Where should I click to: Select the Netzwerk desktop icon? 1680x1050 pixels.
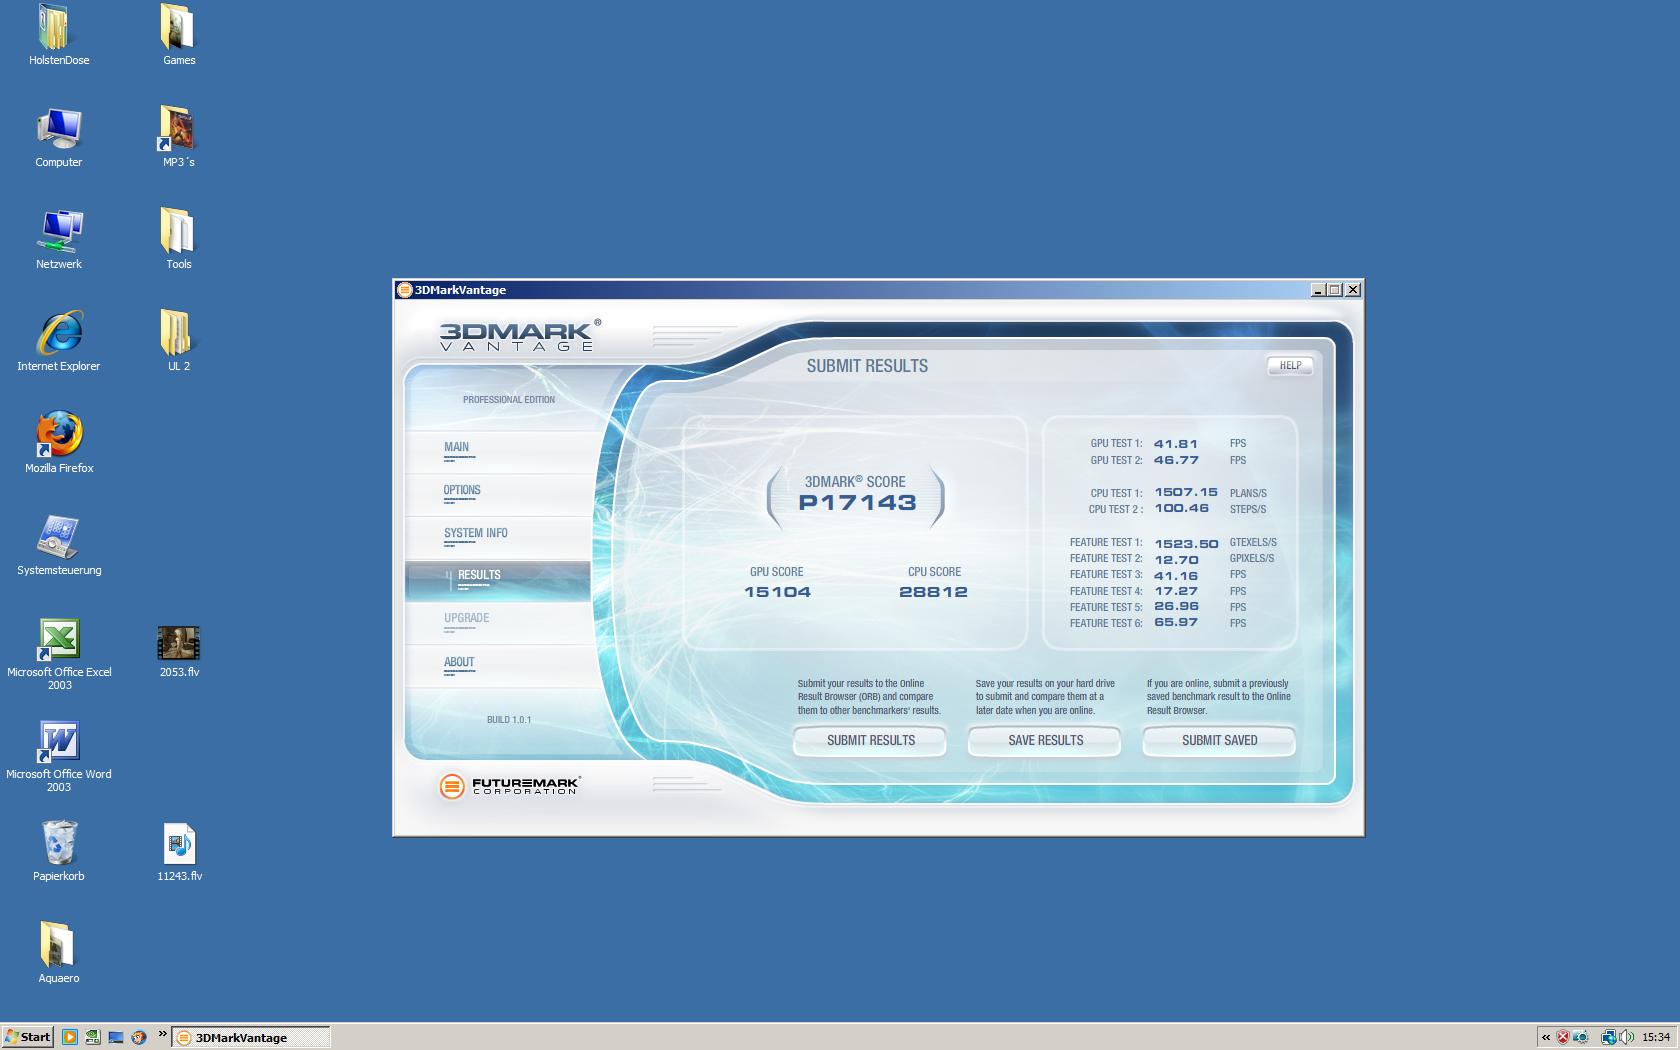pyautogui.click(x=58, y=240)
